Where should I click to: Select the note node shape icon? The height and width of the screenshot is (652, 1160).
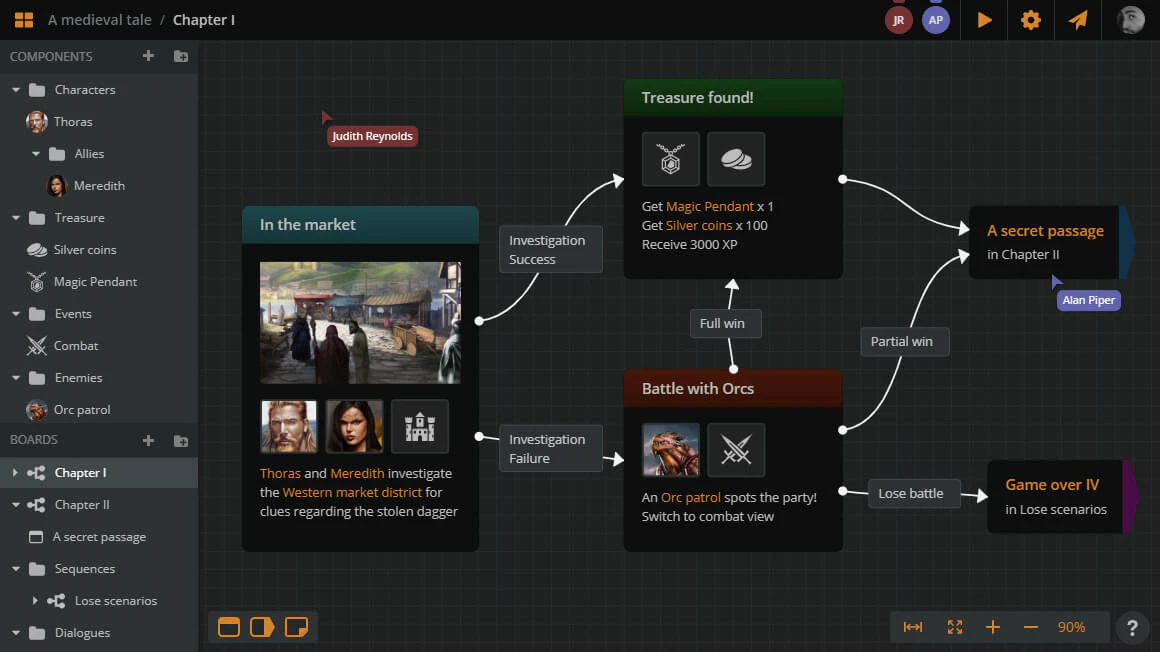pos(296,627)
